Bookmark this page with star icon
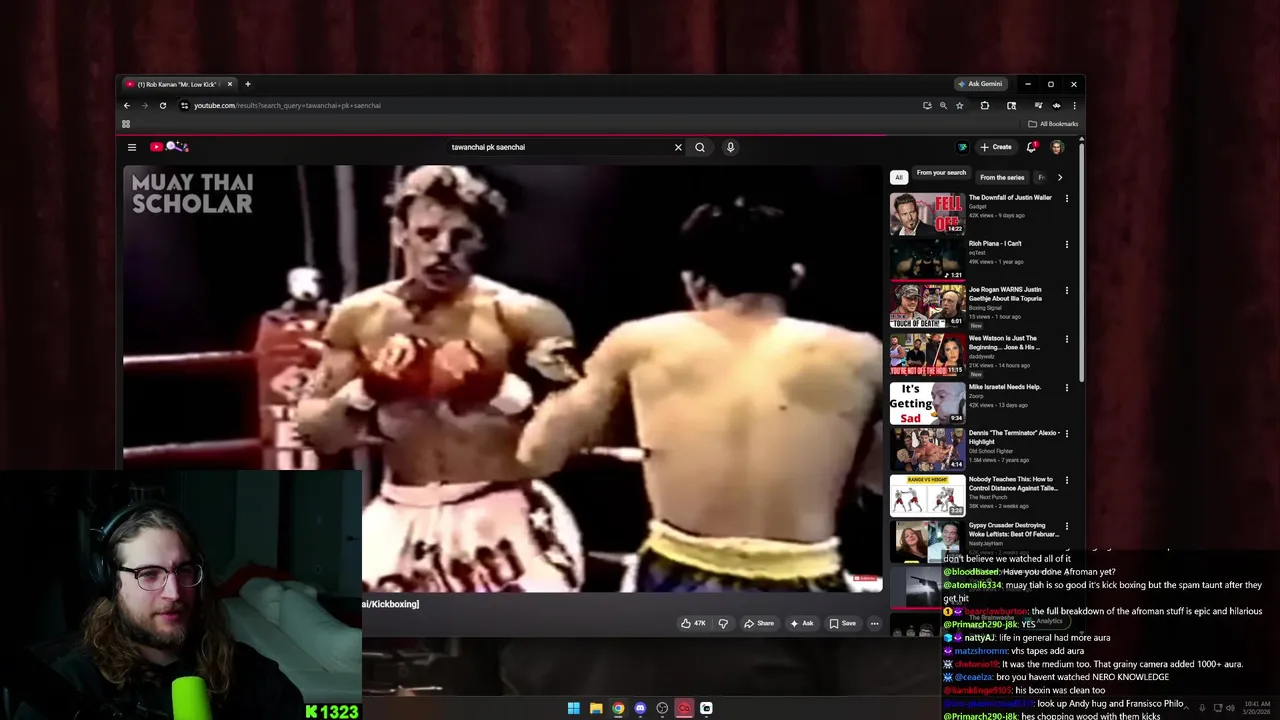 (x=959, y=105)
